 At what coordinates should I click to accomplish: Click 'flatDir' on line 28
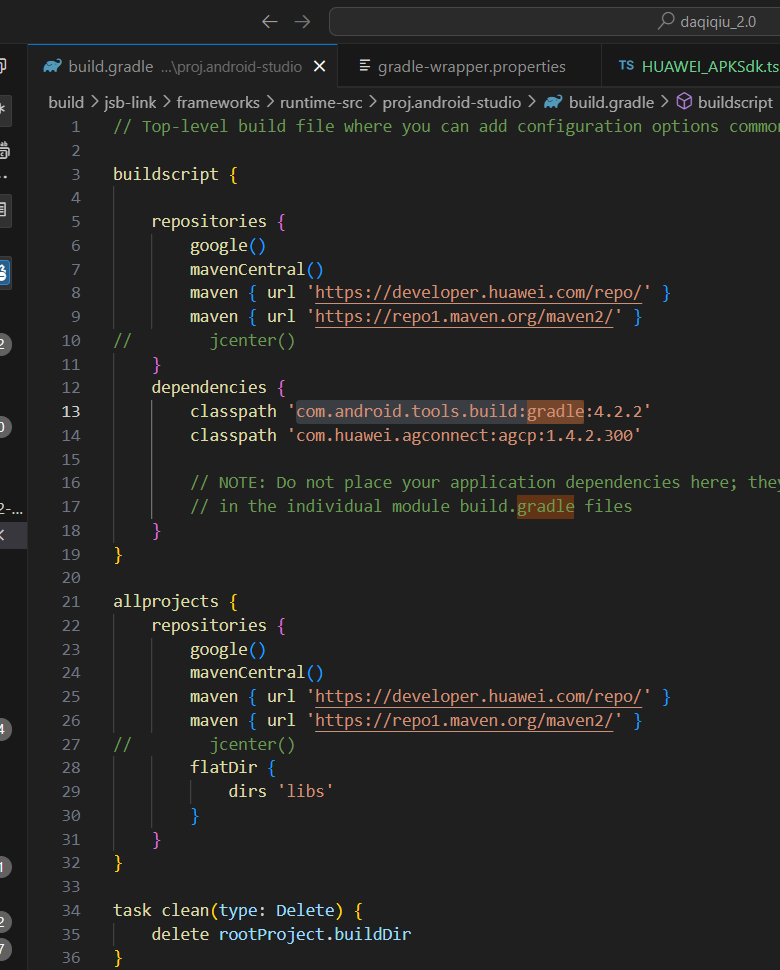(x=223, y=768)
